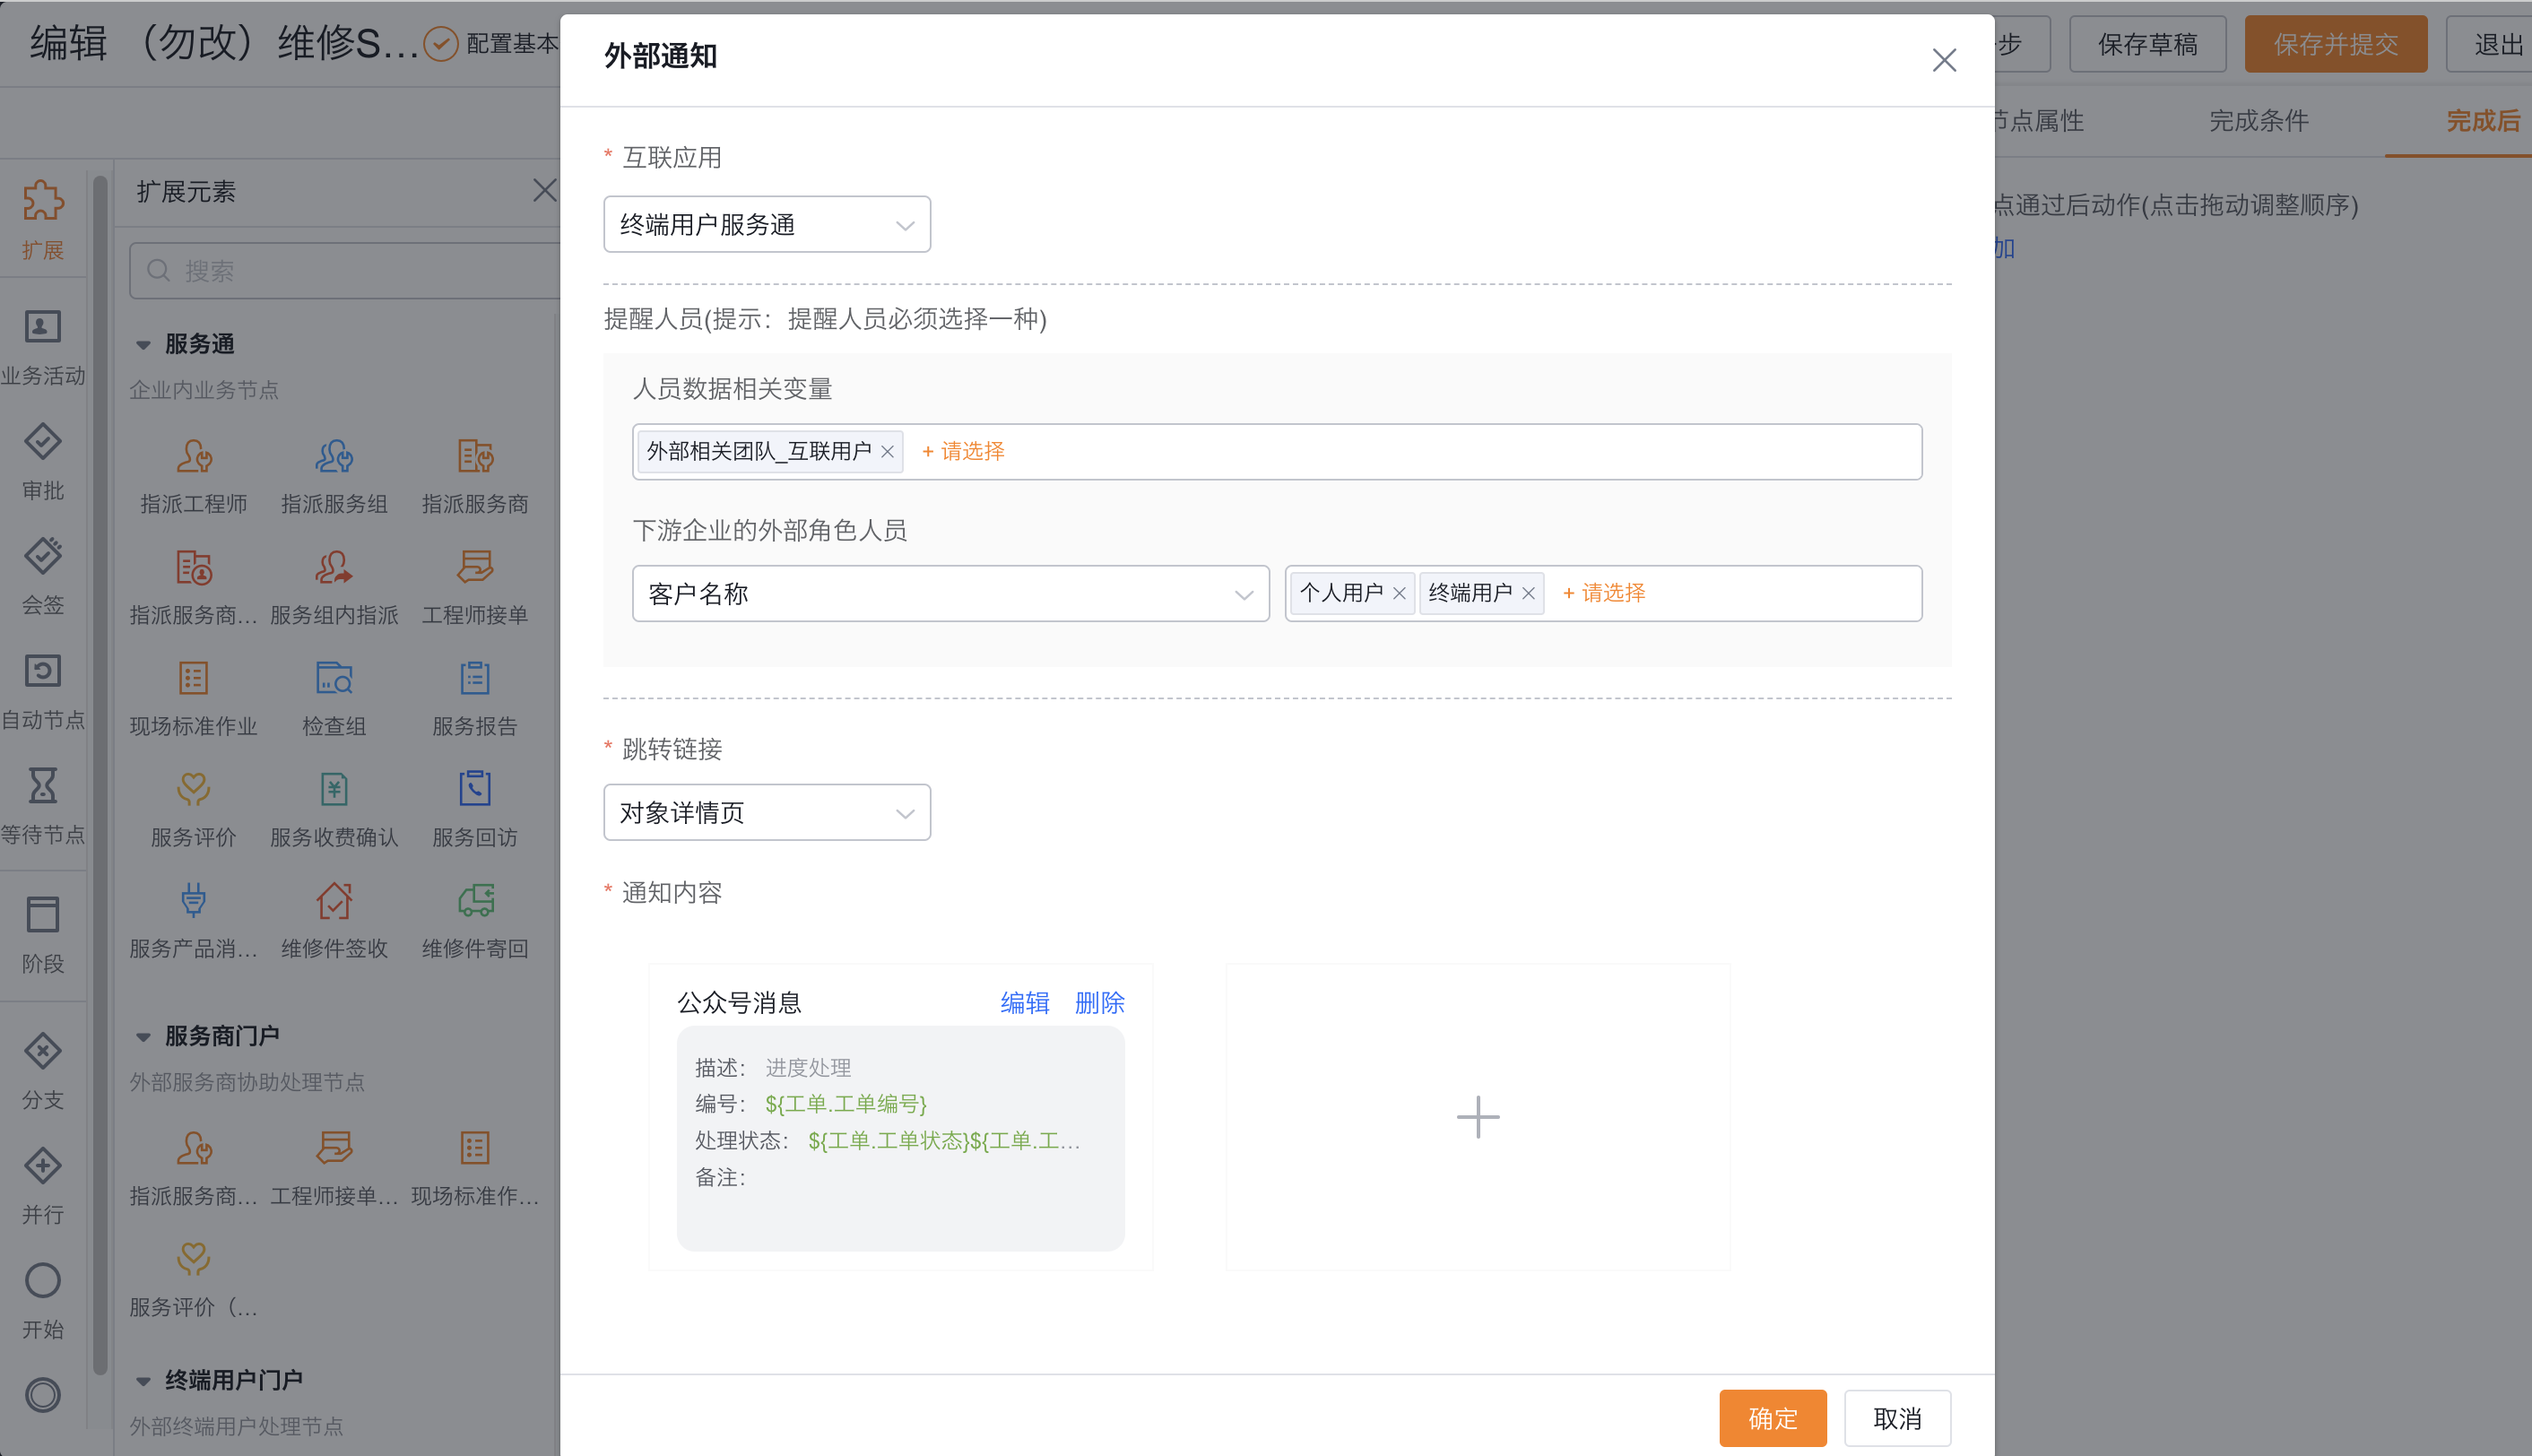Click 请选择 in 人员数据相关变量 field
This screenshot has height=1456, width=2532.
963,452
